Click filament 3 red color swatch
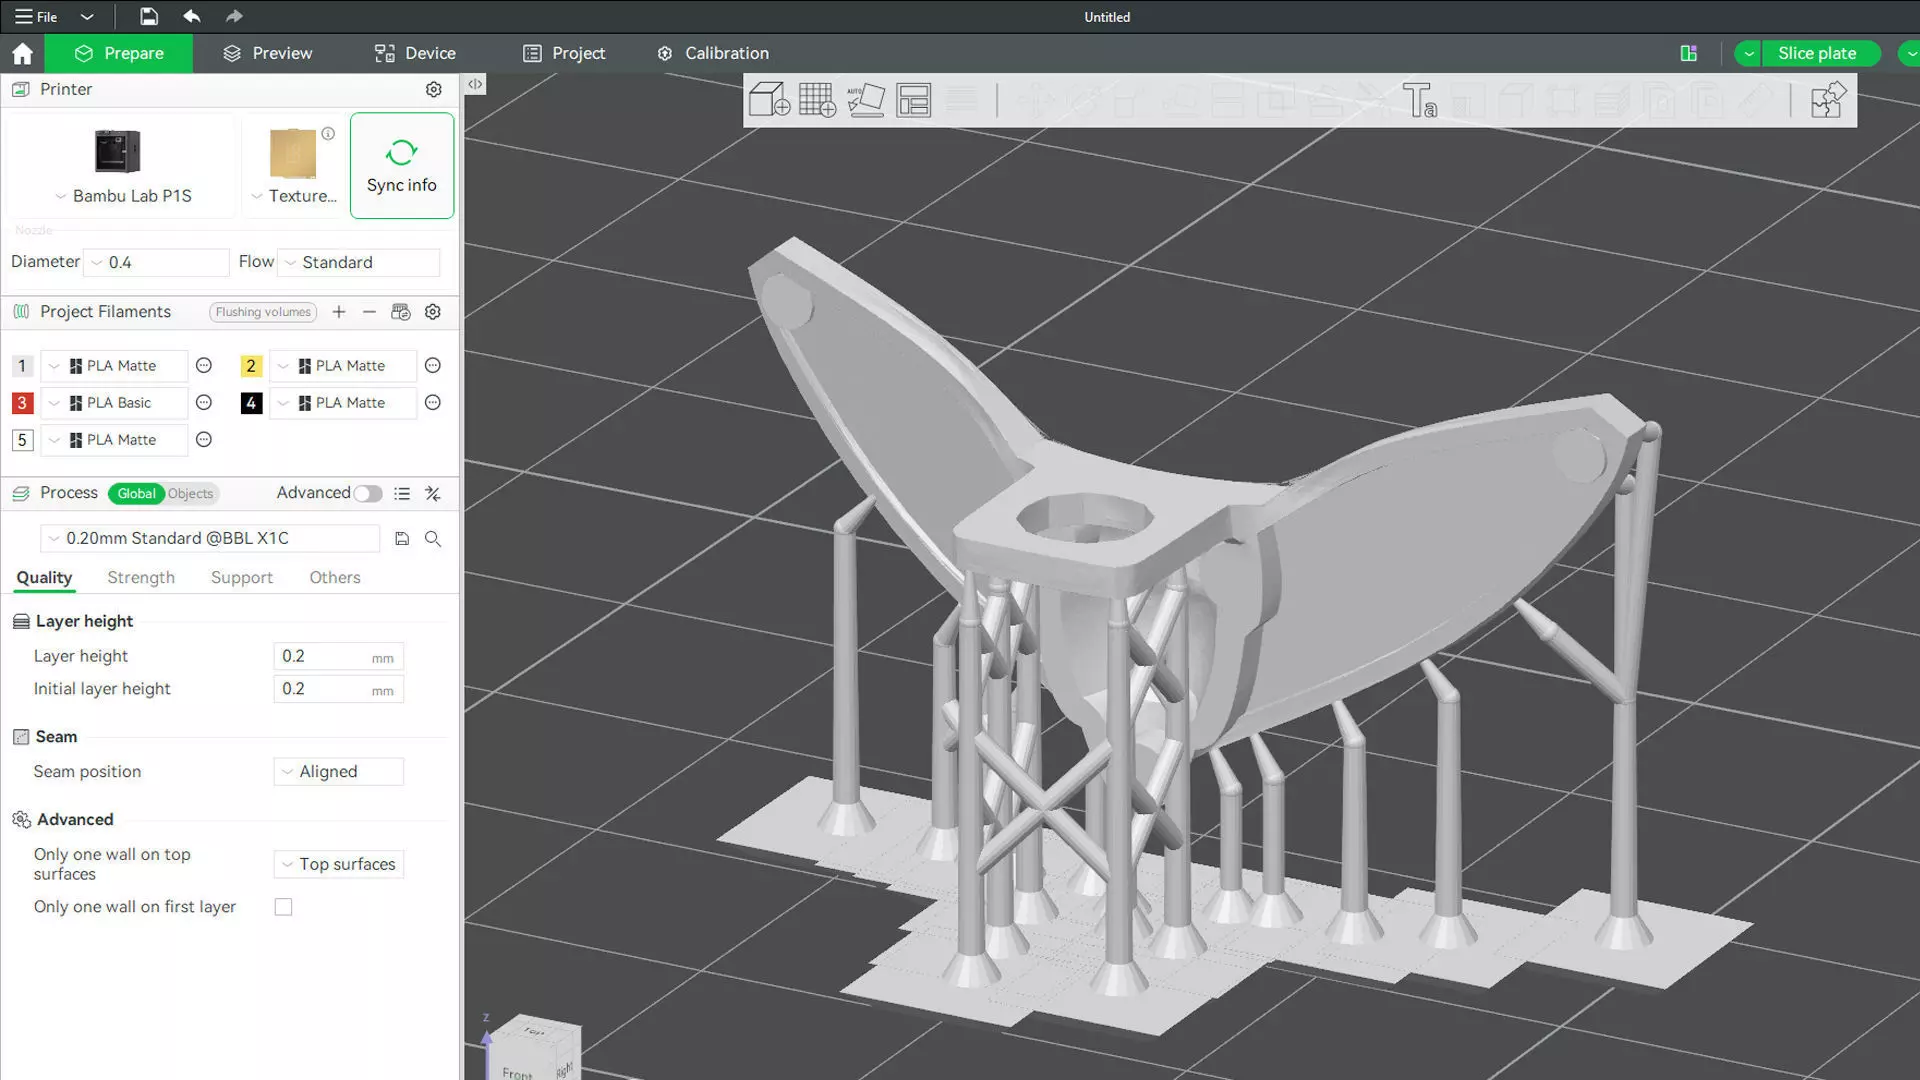Screen dimensions: 1920x1080 tap(22, 403)
